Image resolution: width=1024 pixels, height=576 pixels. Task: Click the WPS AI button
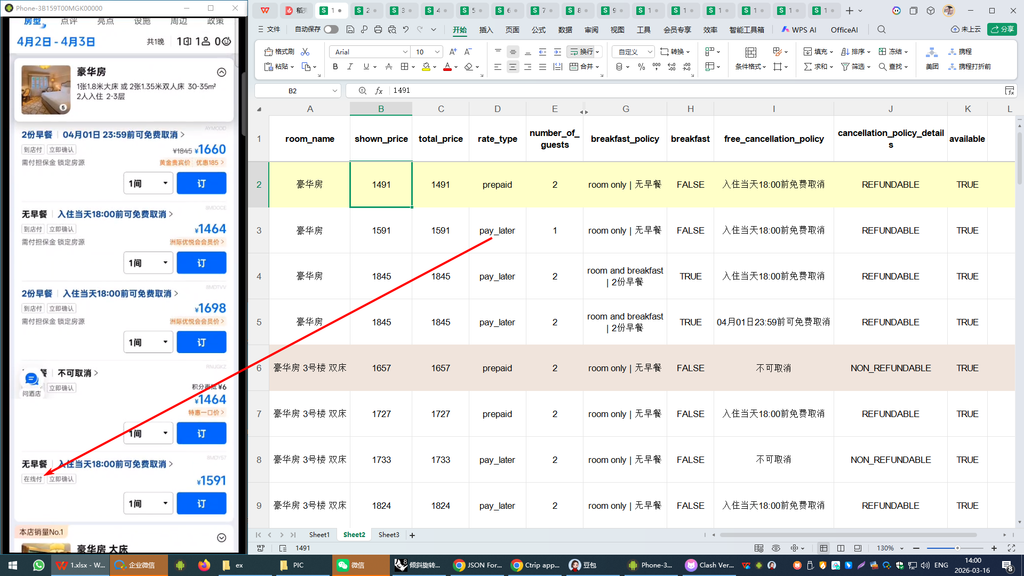[799, 29]
